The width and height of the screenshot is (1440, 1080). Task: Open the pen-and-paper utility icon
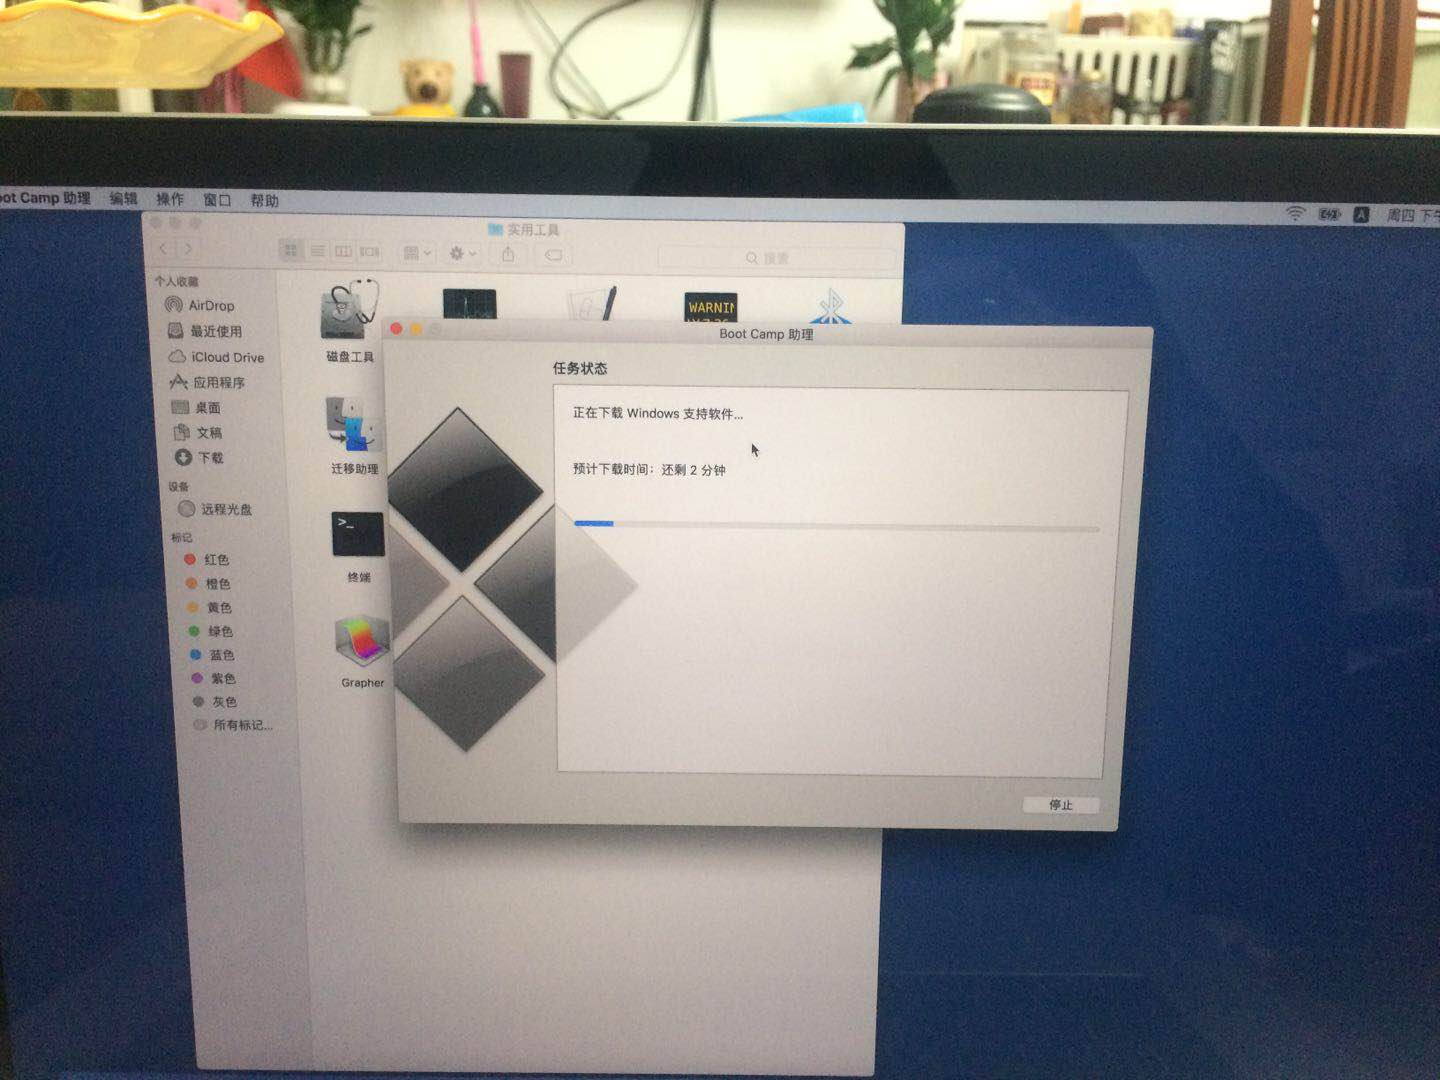(x=592, y=304)
